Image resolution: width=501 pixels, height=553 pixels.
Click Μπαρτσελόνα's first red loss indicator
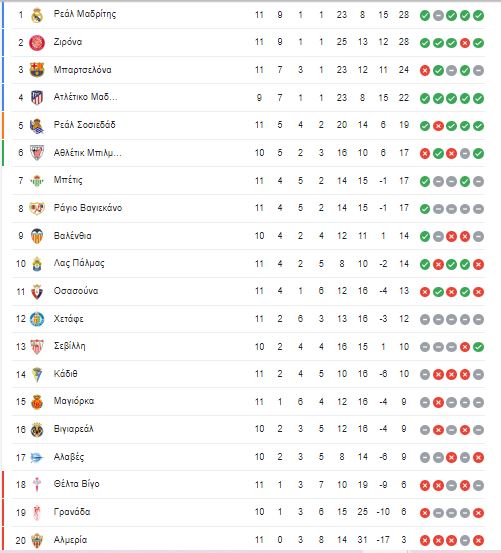coord(425,71)
